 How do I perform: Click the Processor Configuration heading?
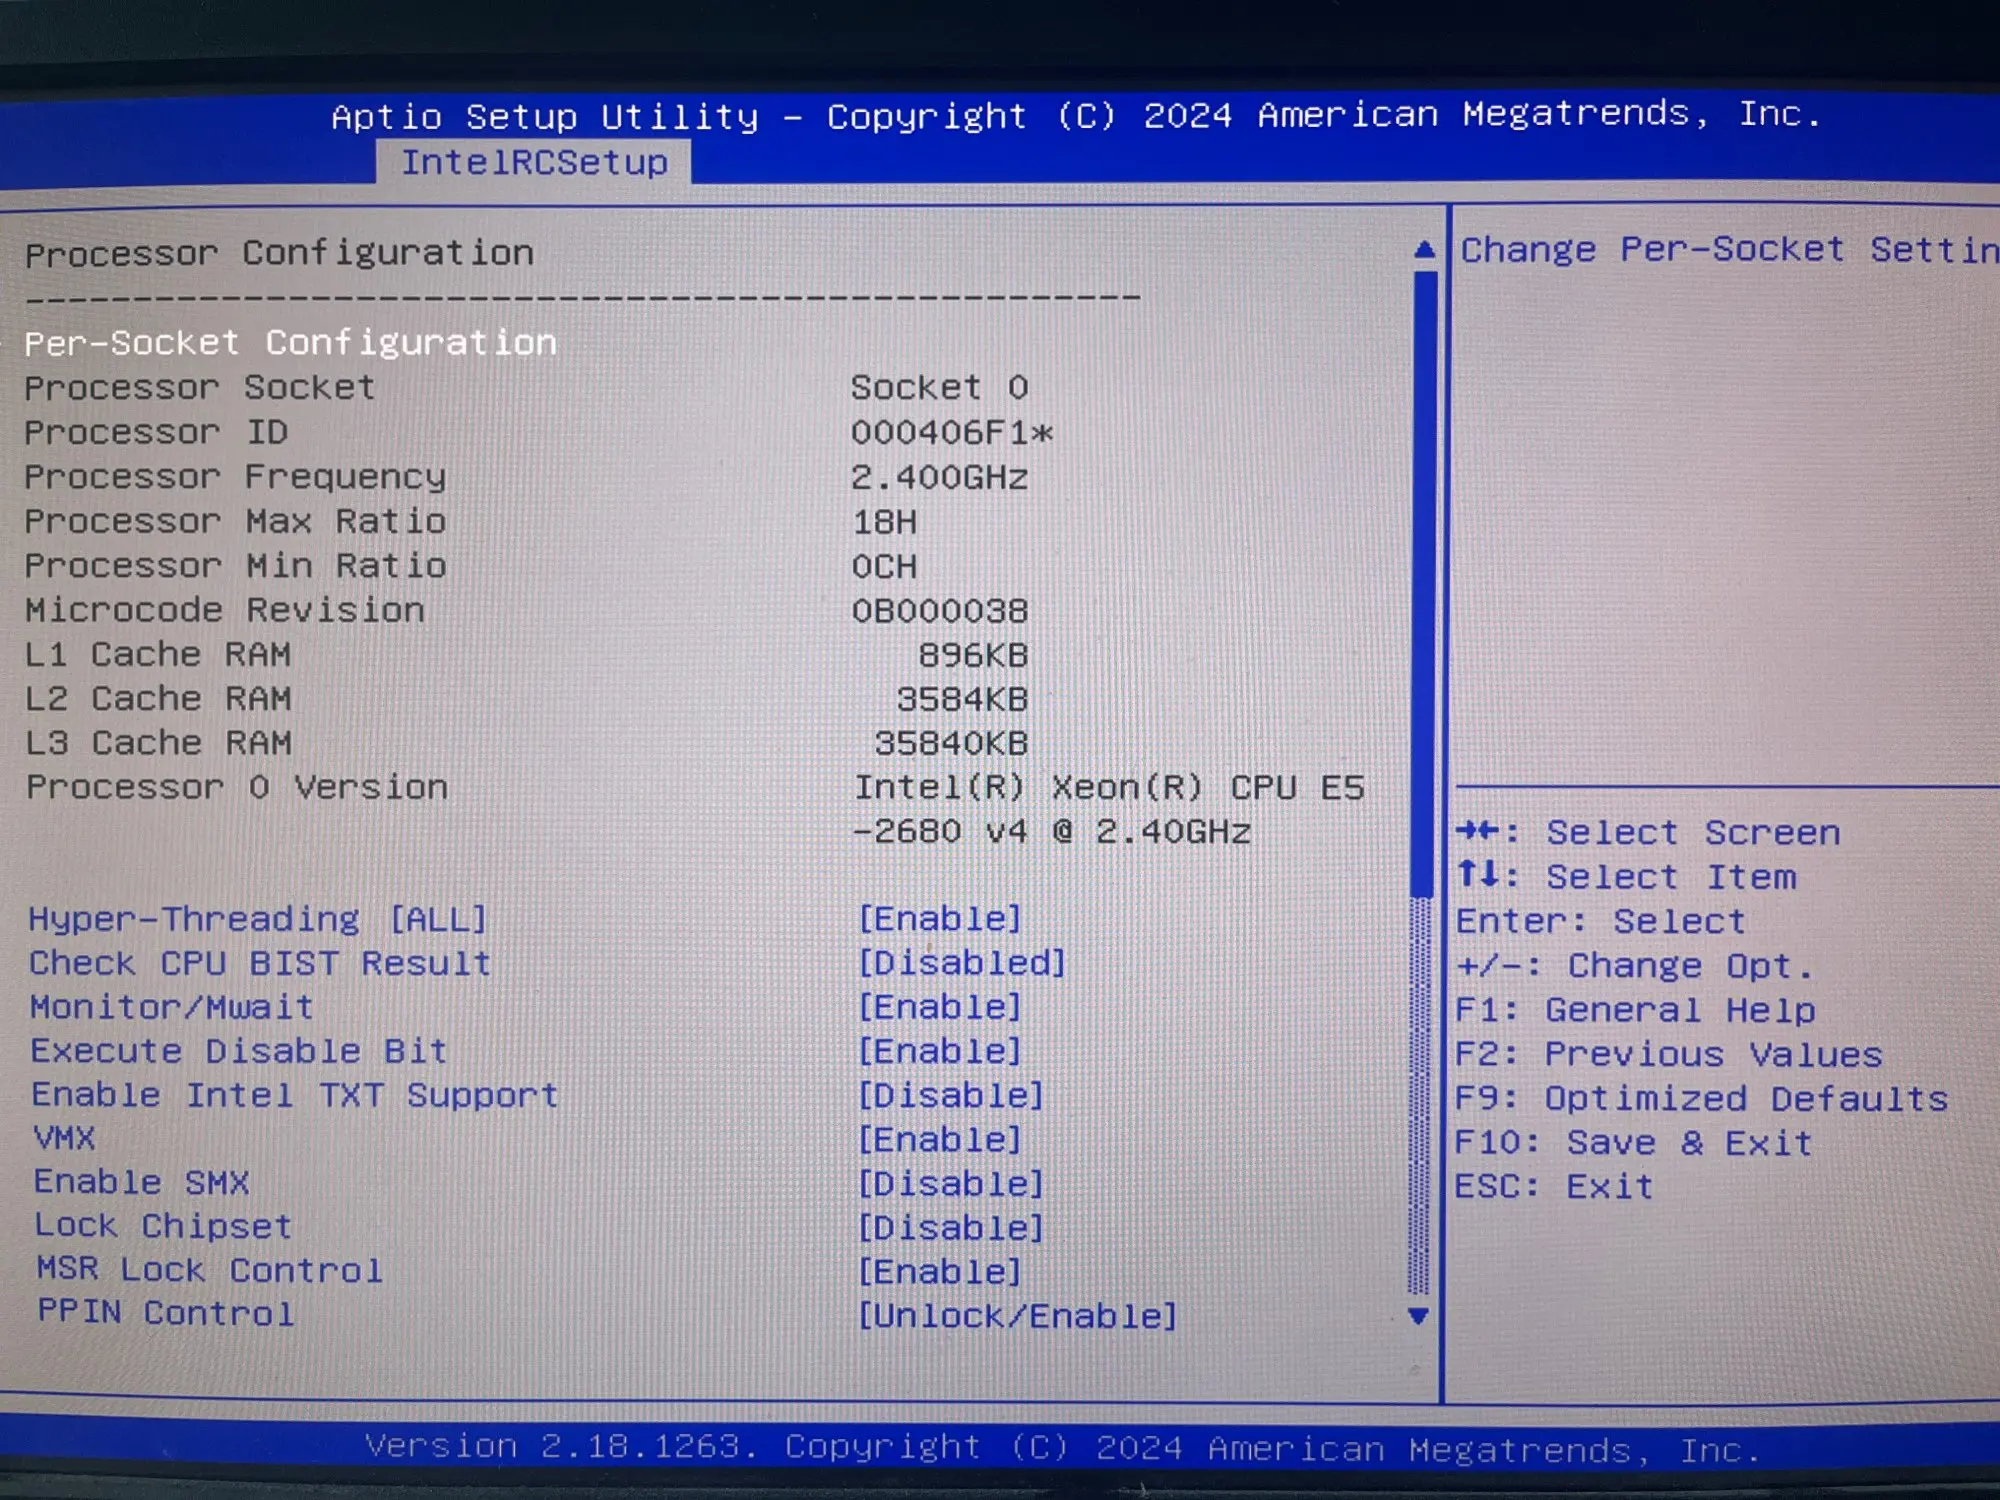point(279,253)
